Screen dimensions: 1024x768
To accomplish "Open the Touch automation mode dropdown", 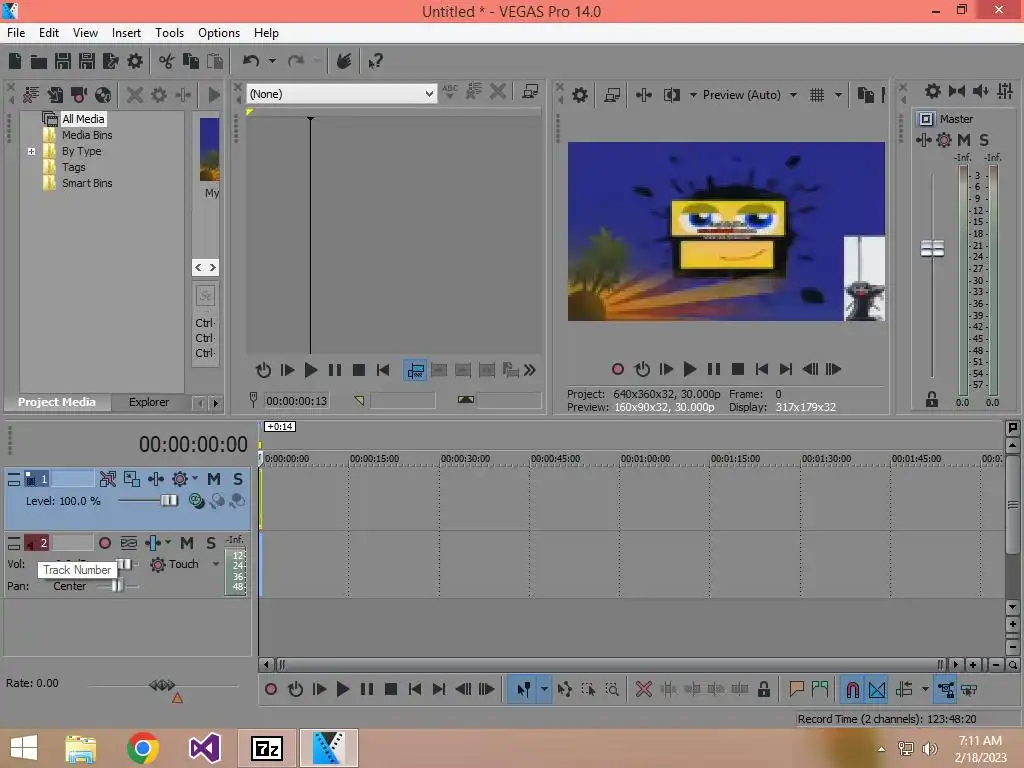I will pos(216,564).
